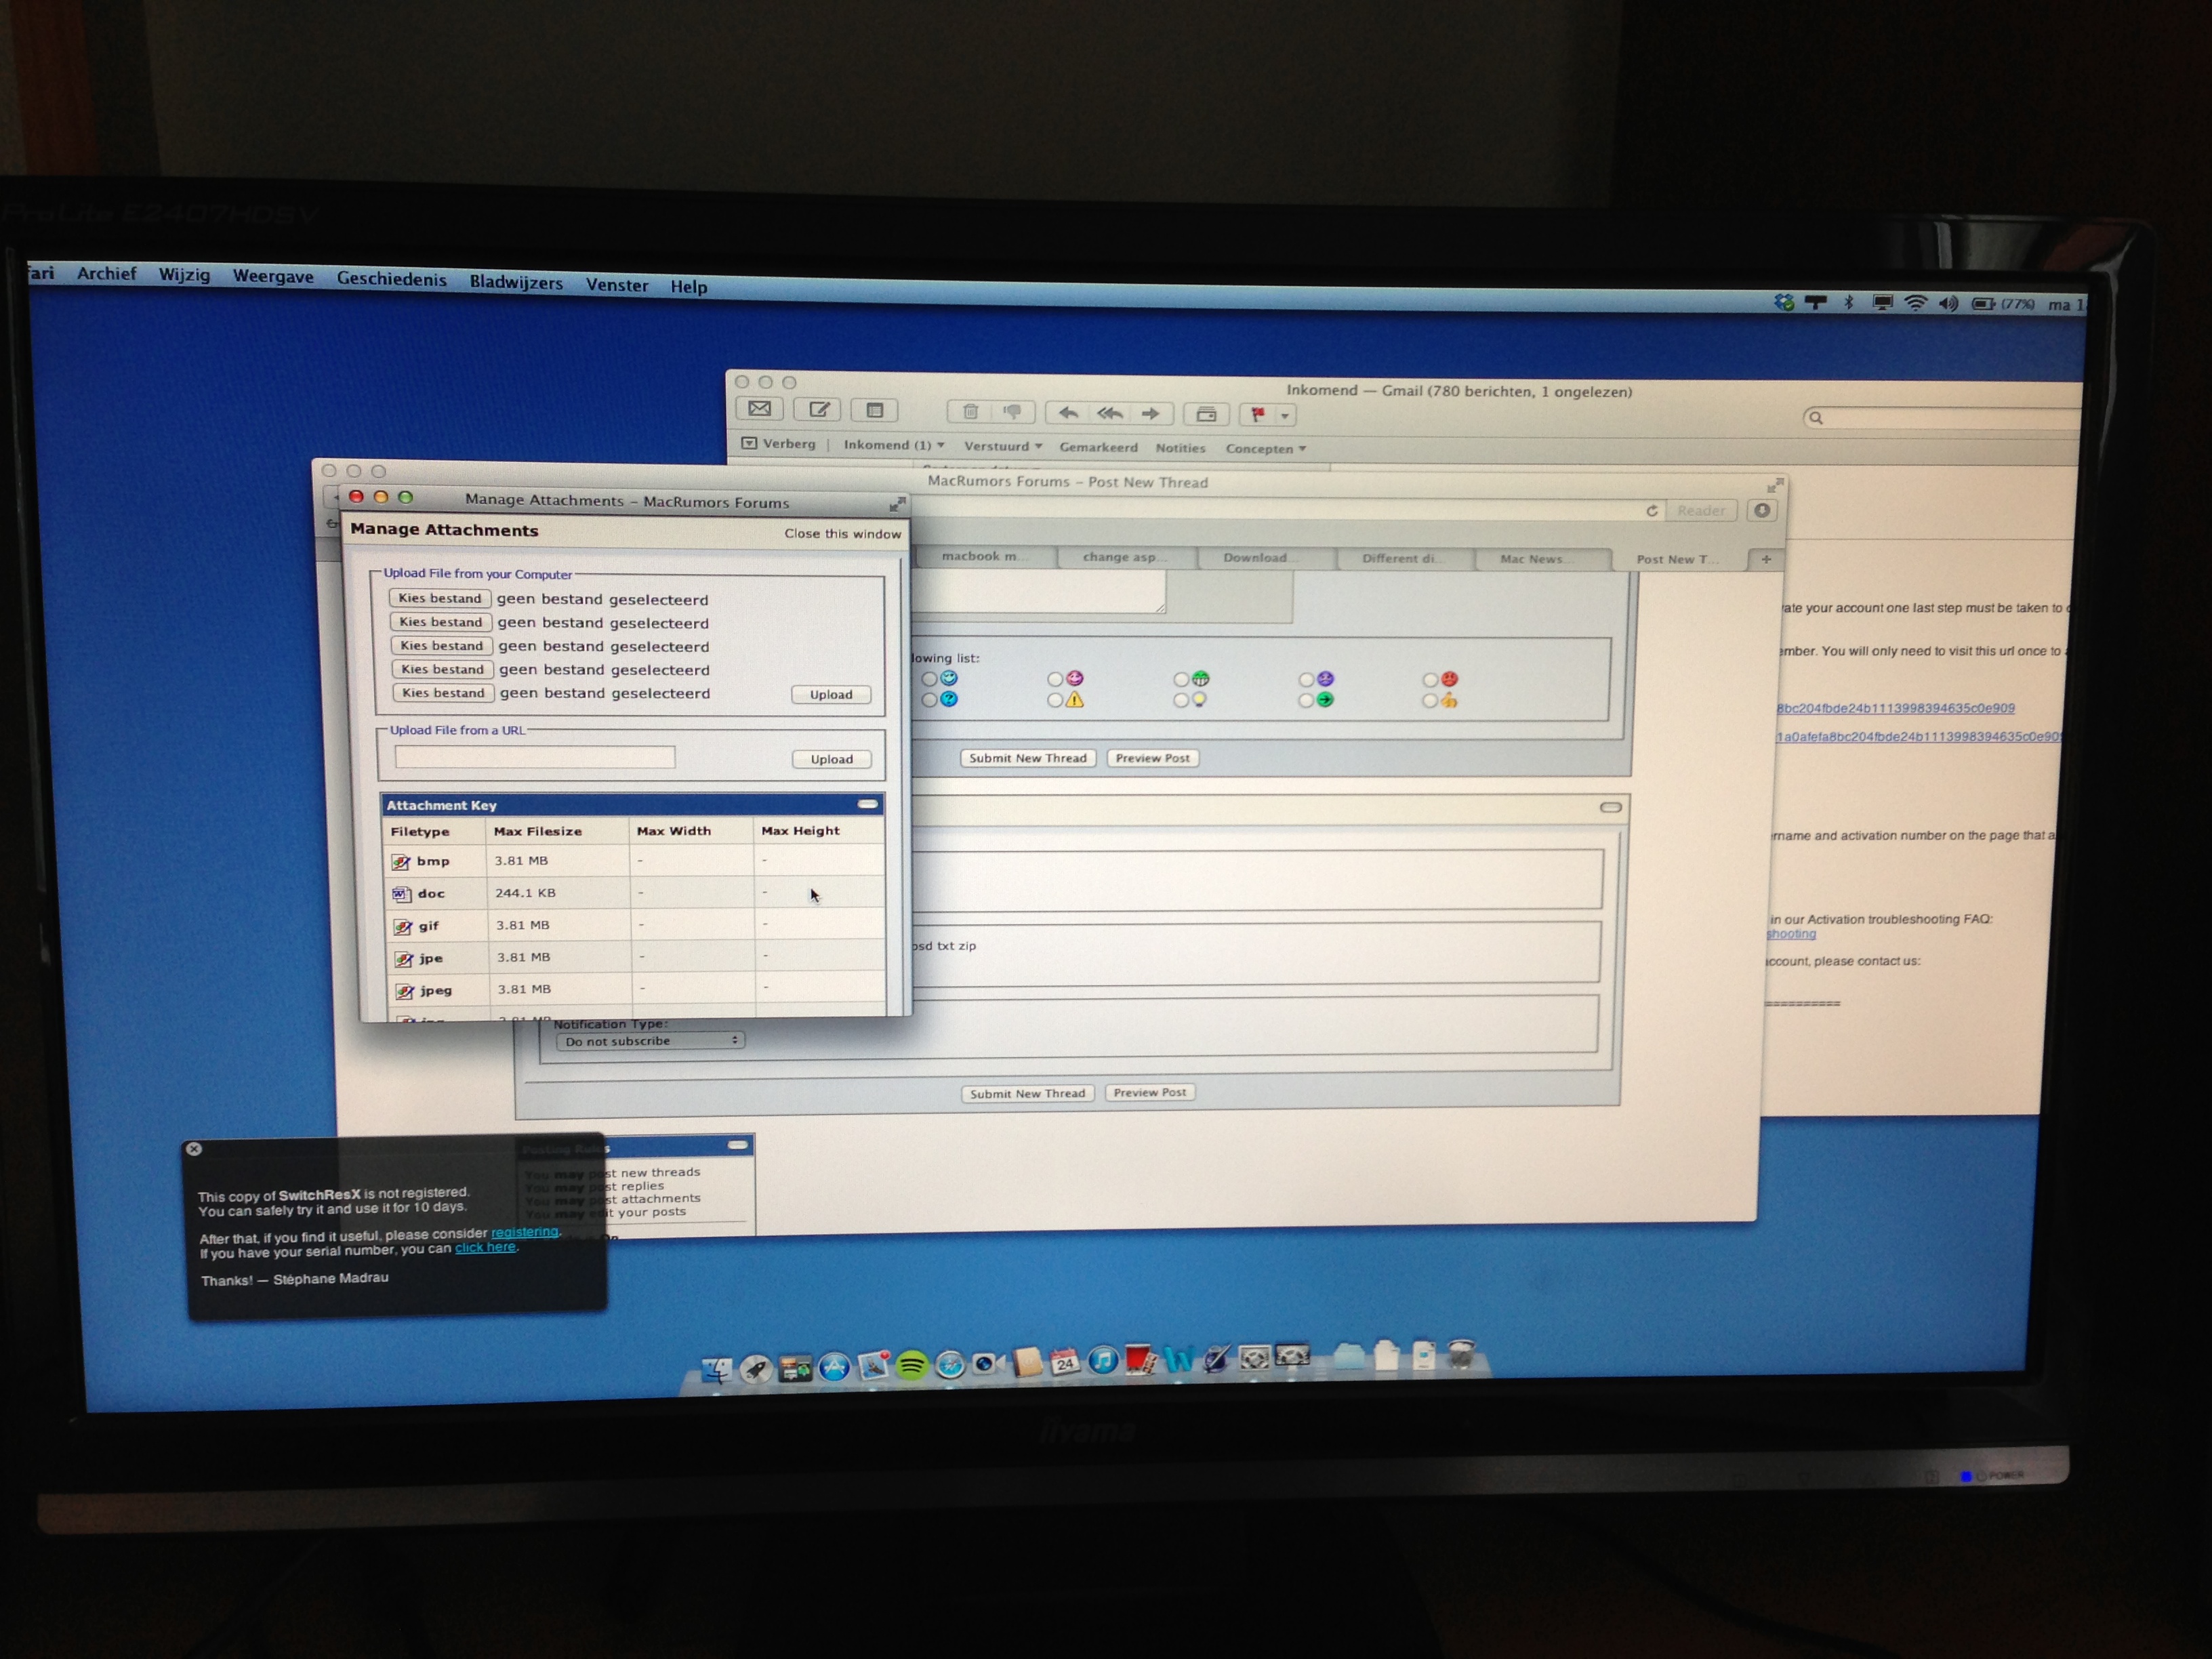The height and width of the screenshot is (1659, 2212).
Task: Select the yellow warning triangle post icon radio
Action: pyautogui.click(x=1054, y=701)
